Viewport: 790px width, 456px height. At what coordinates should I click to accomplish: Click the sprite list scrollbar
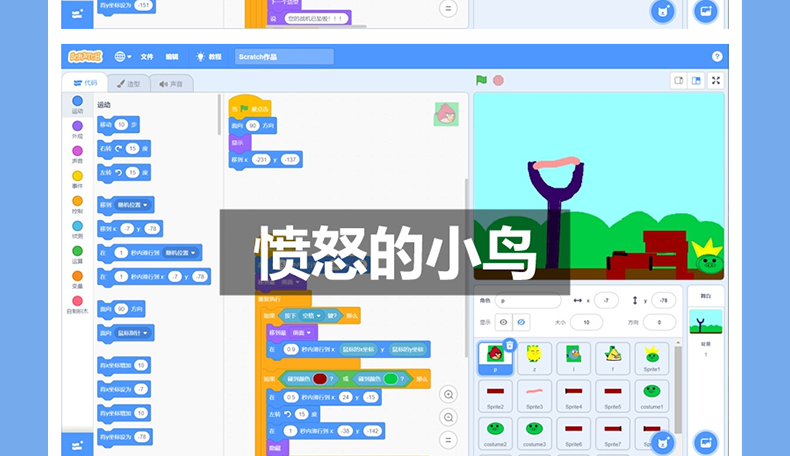(x=678, y=388)
